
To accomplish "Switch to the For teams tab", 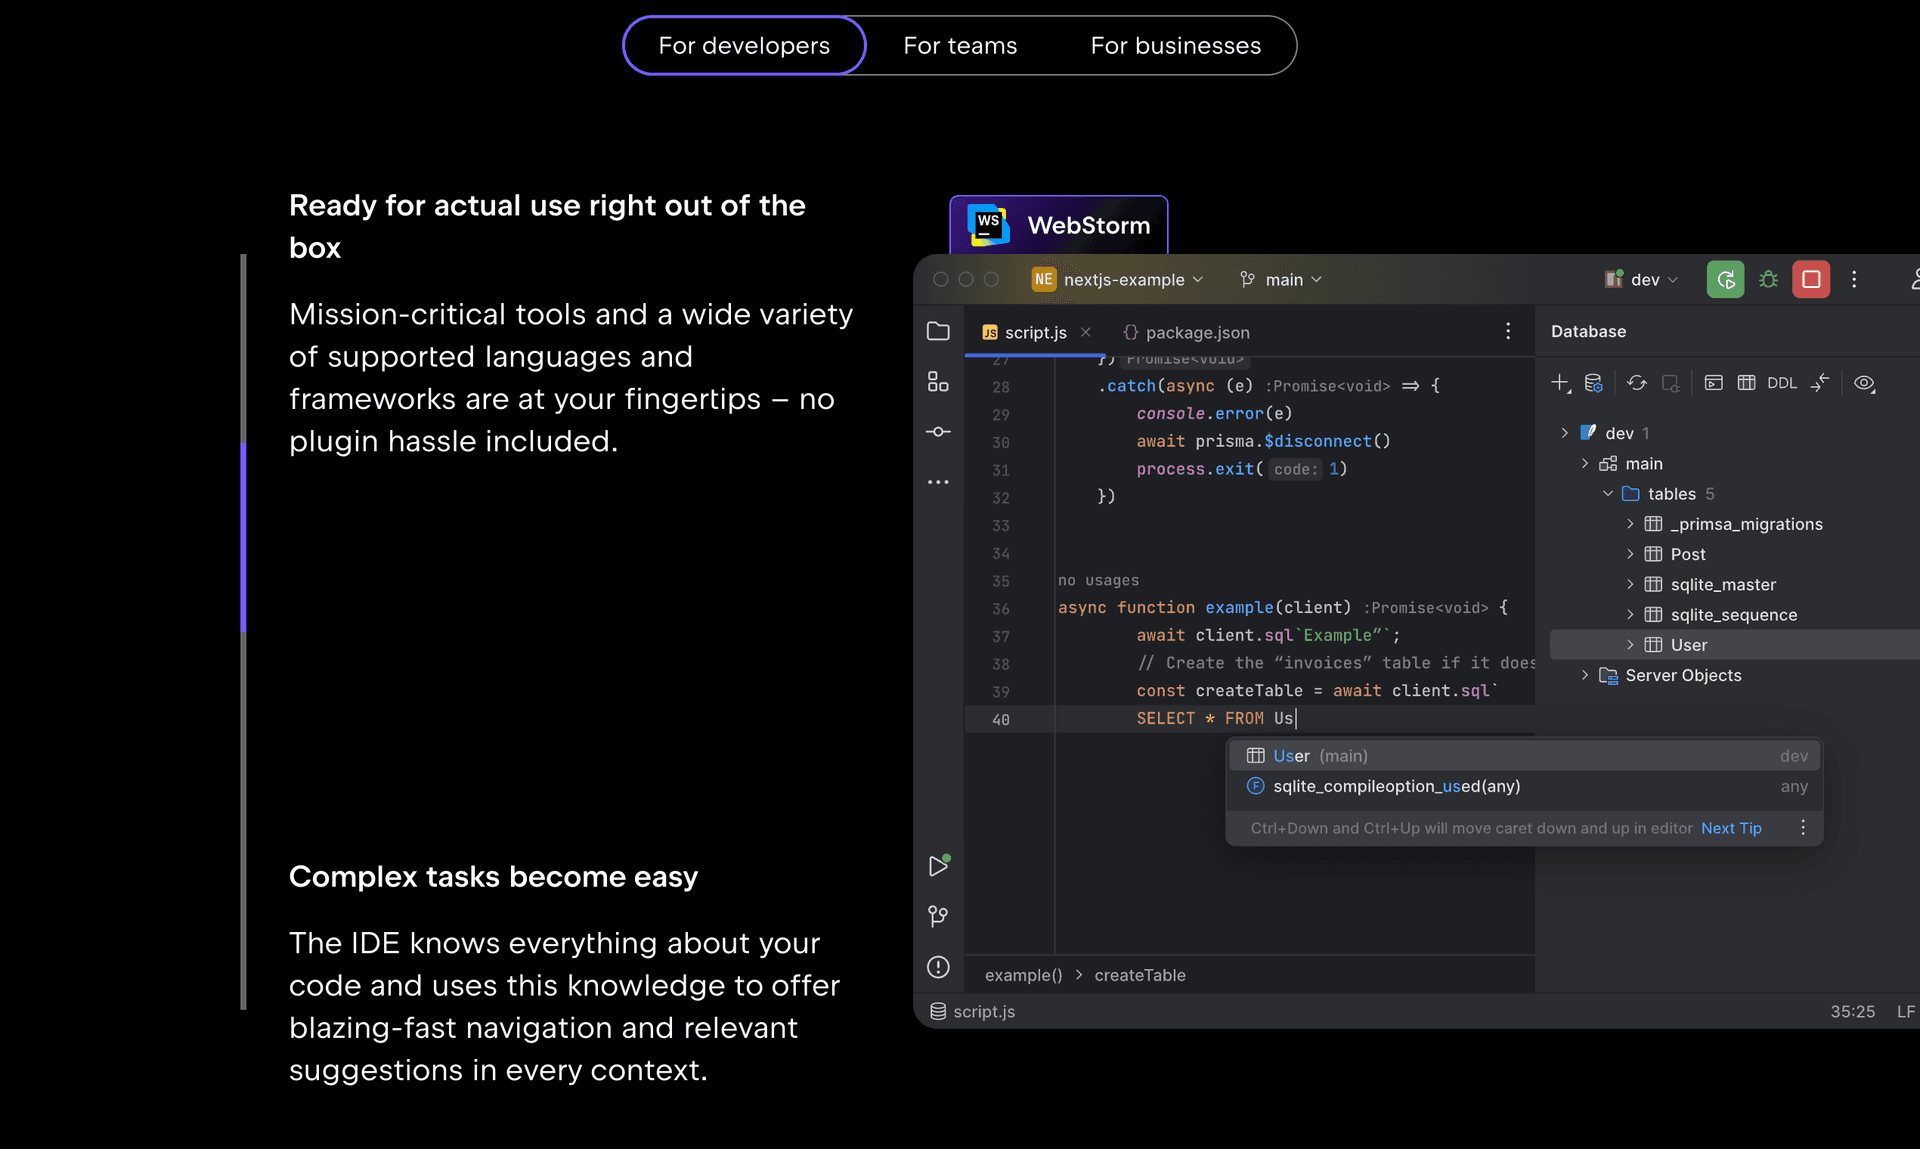I will (x=960, y=45).
